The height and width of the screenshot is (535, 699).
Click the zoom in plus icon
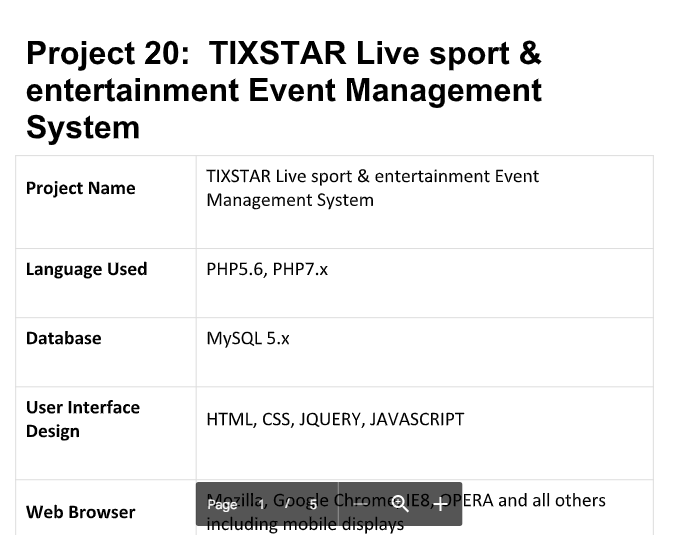click(x=440, y=504)
